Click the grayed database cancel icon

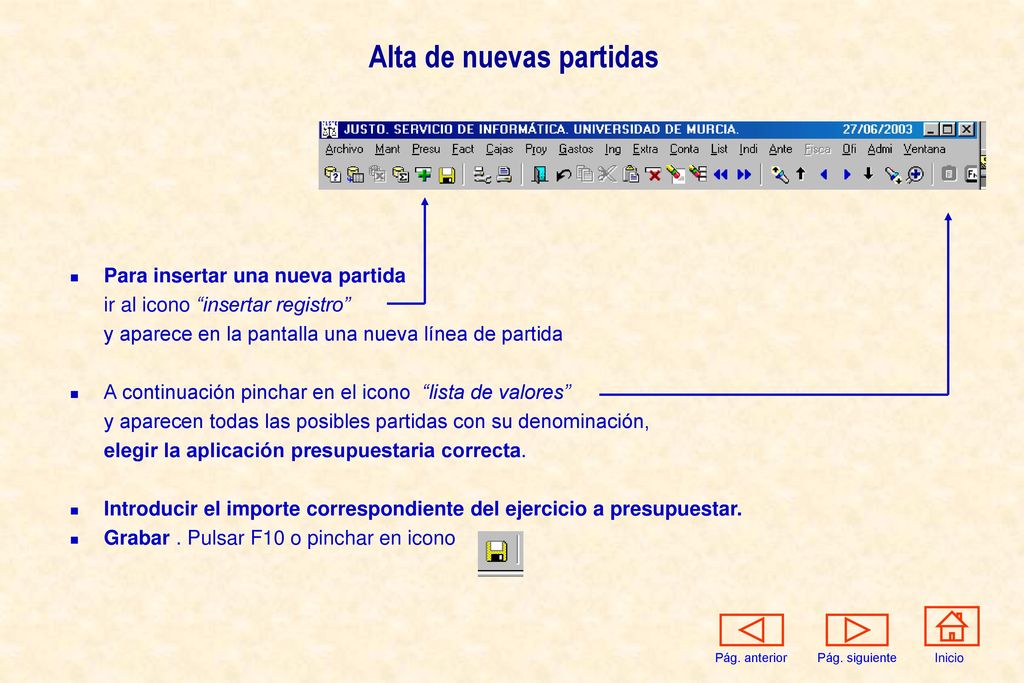(378, 174)
